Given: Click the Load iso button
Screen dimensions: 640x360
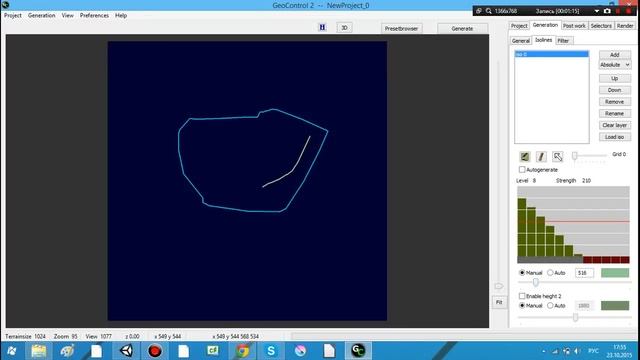Looking at the screenshot, I should coord(615,137).
